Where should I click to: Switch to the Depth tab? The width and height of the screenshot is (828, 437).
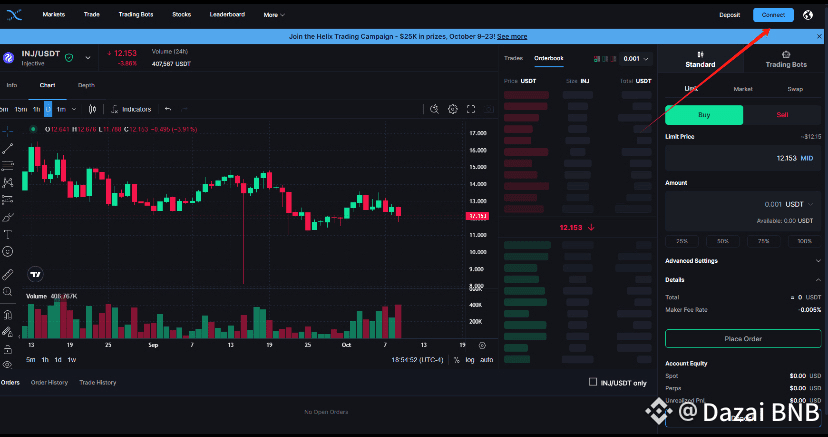pos(87,85)
